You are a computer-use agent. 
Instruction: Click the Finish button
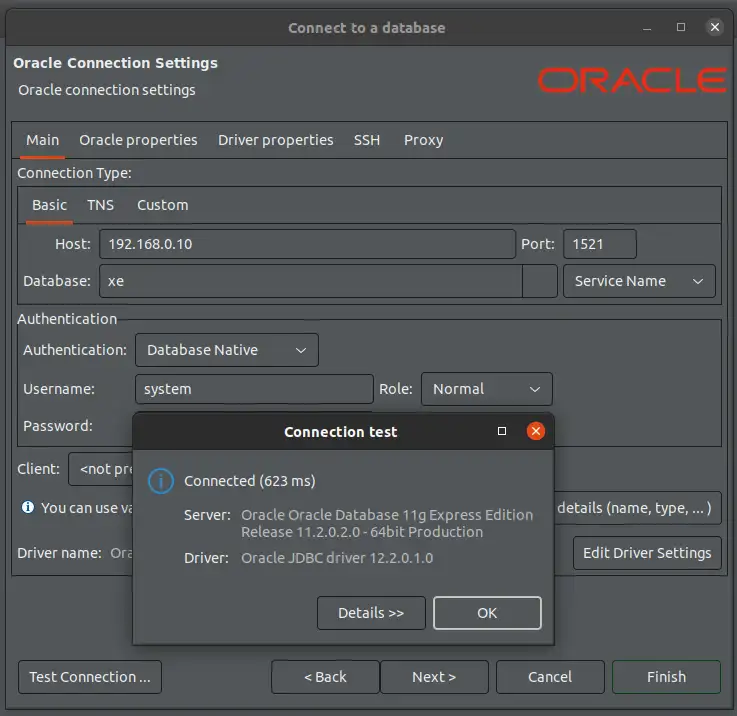tap(666, 677)
